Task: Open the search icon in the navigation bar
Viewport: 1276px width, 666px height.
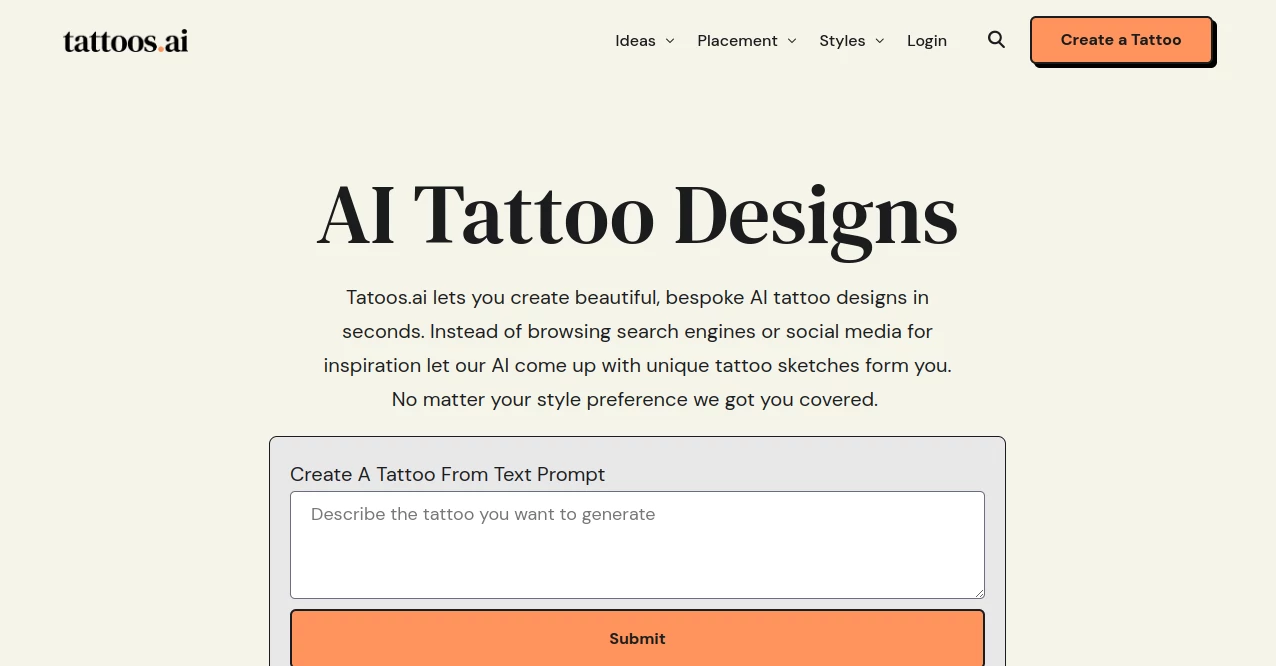Action: (996, 40)
